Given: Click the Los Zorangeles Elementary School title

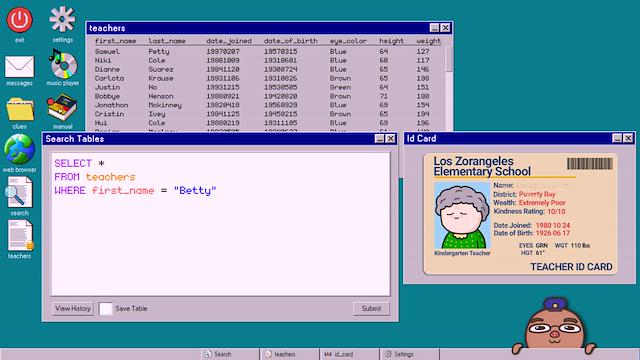Looking at the screenshot, I should (x=482, y=166).
